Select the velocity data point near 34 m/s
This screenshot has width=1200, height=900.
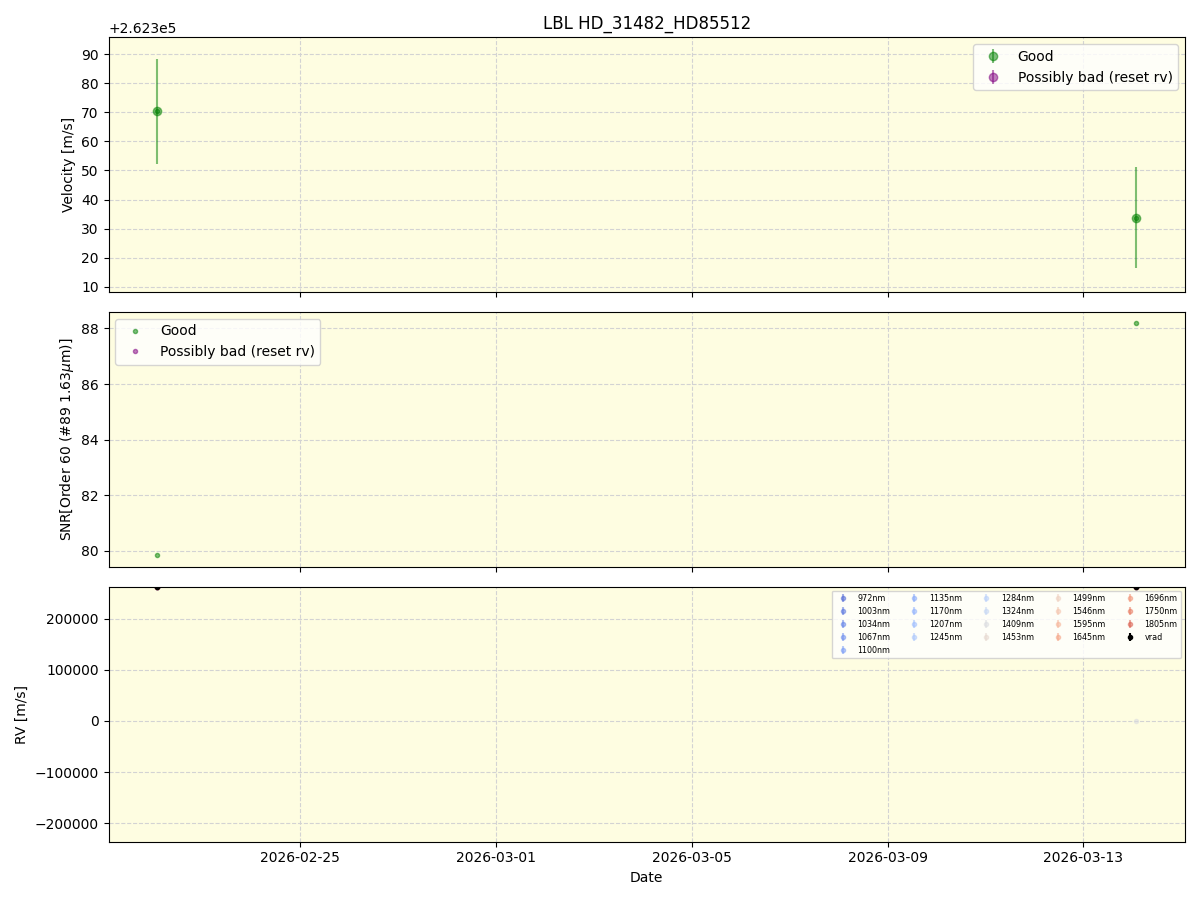[1136, 218]
